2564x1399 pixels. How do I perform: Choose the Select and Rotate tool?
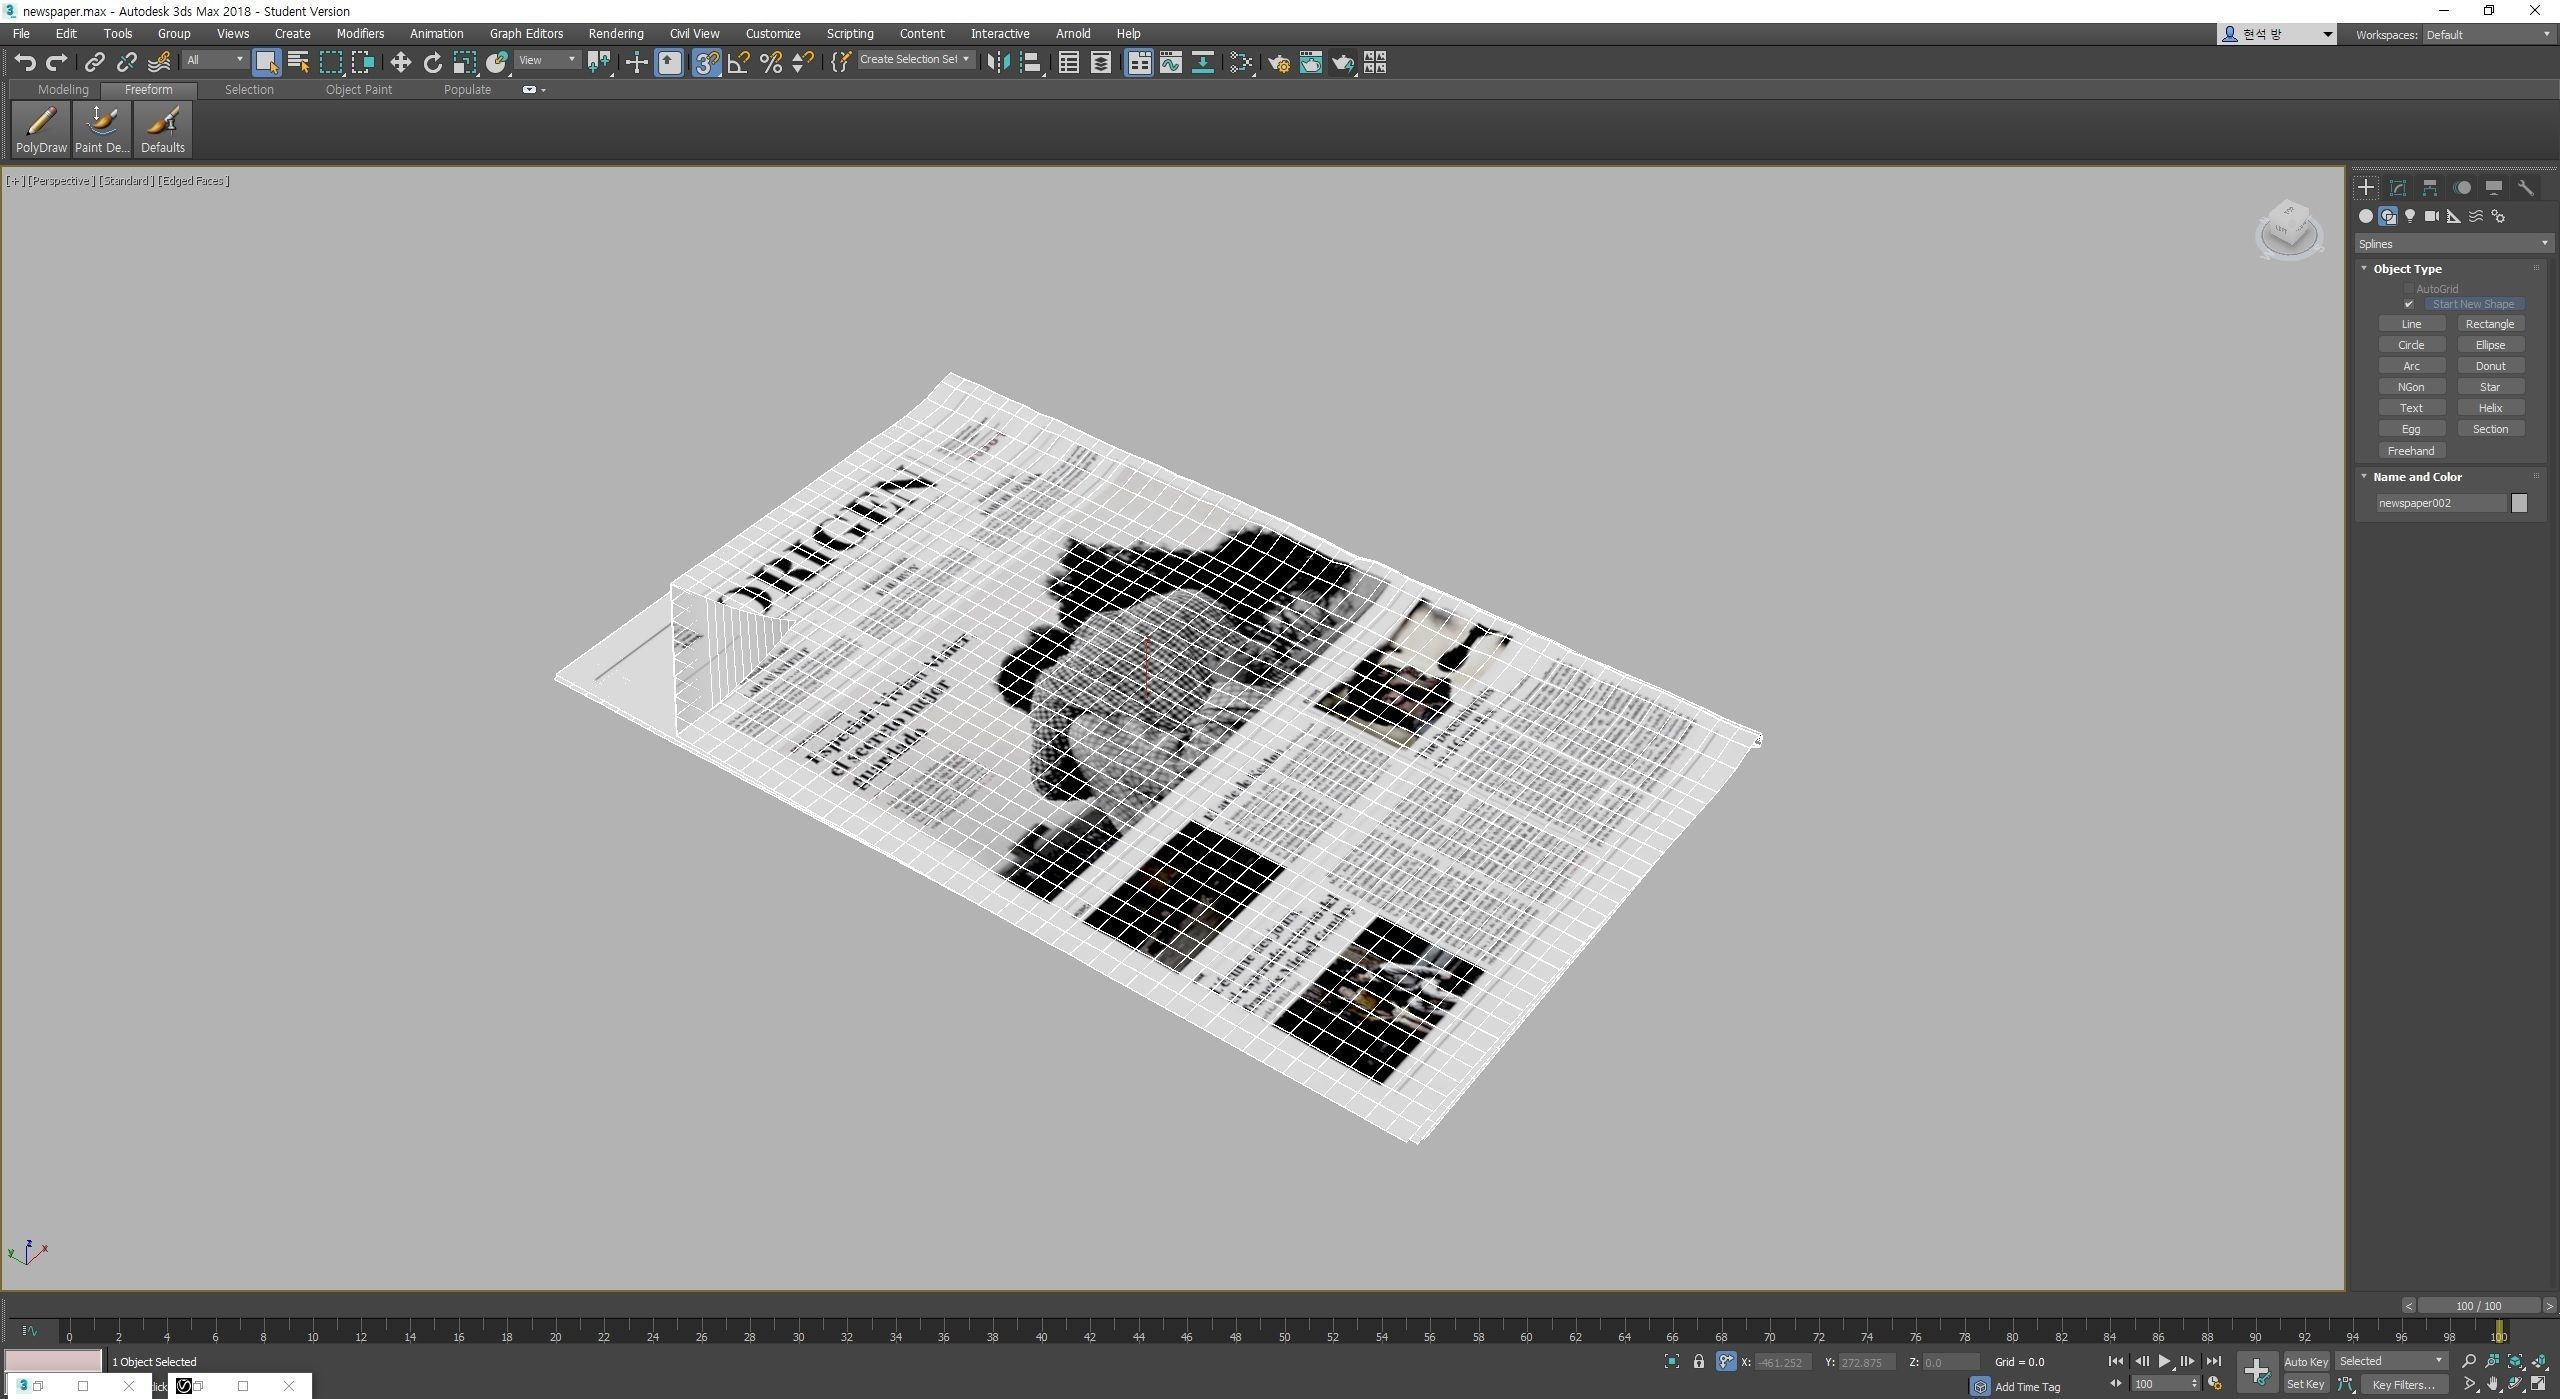[432, 63]
